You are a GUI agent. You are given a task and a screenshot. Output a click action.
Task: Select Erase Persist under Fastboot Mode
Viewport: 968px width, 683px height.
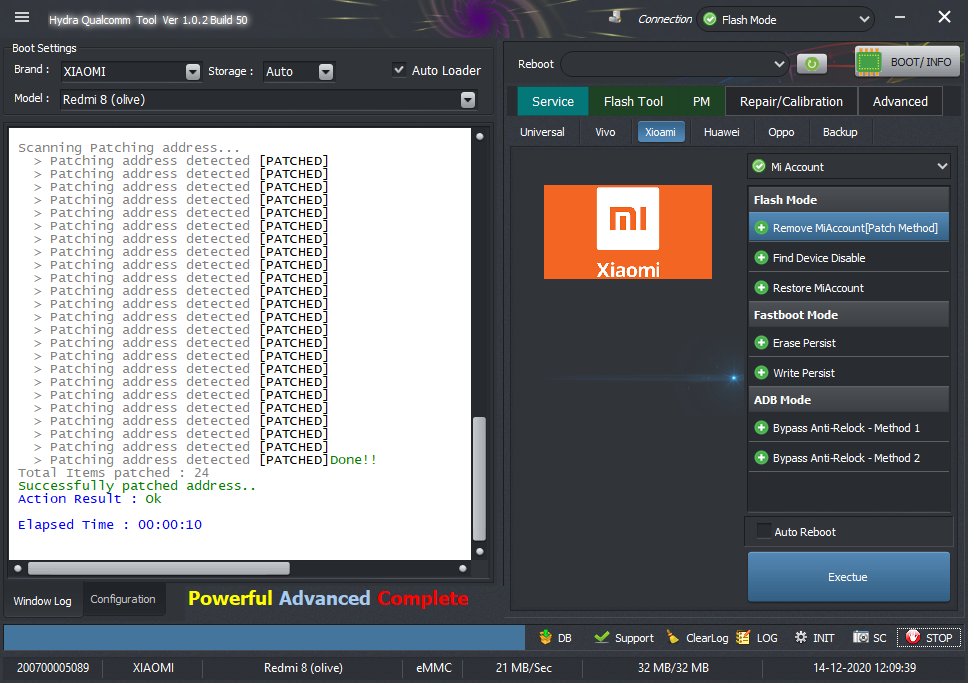tap(848, 343)
